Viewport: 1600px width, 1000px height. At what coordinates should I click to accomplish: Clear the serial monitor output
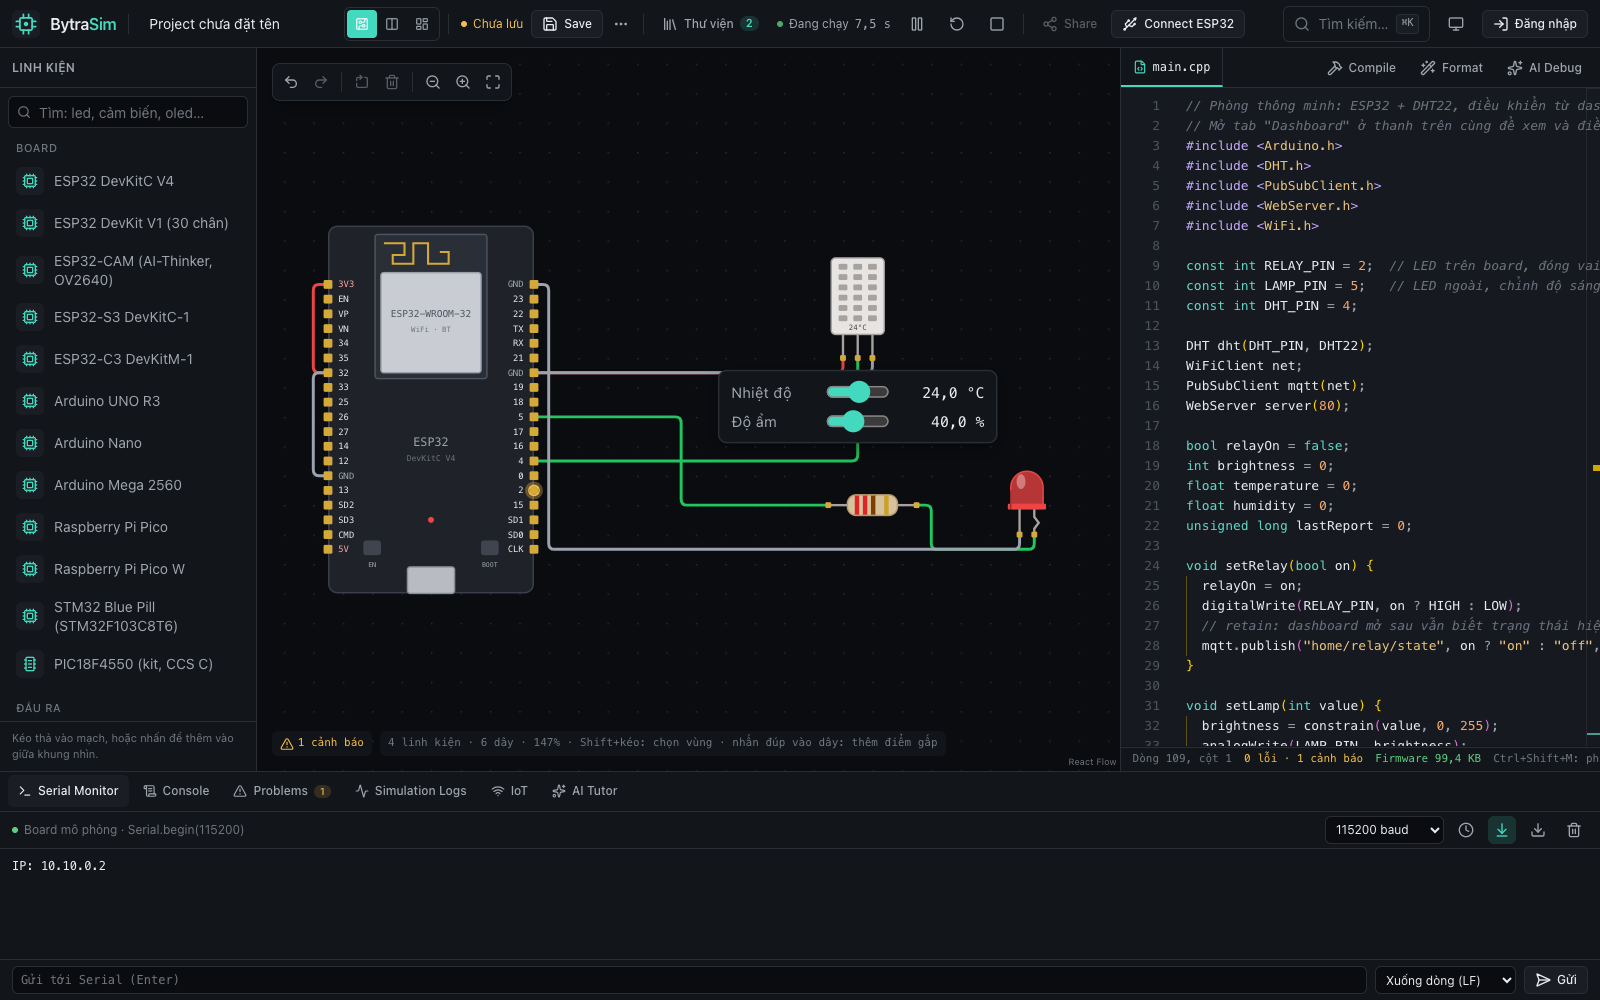coord(1574,830)
